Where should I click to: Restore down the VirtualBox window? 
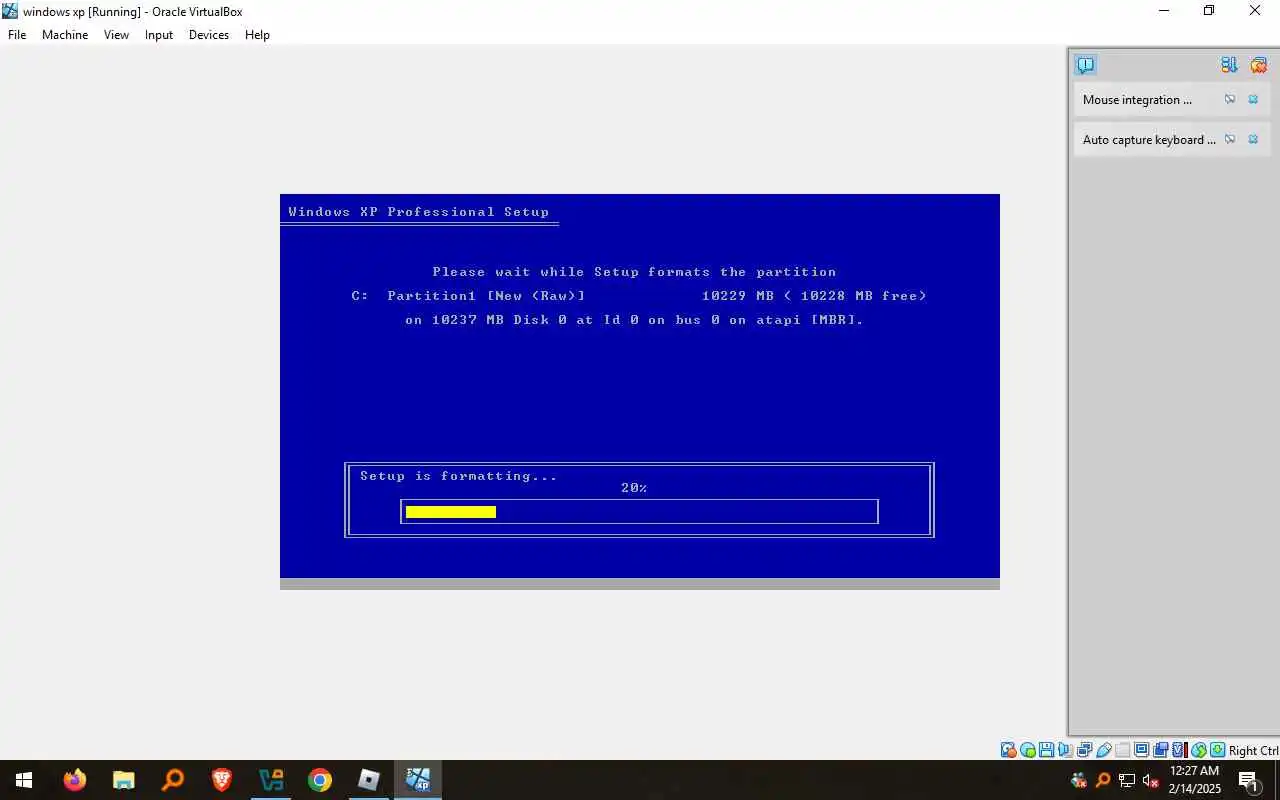point(1209,11)
